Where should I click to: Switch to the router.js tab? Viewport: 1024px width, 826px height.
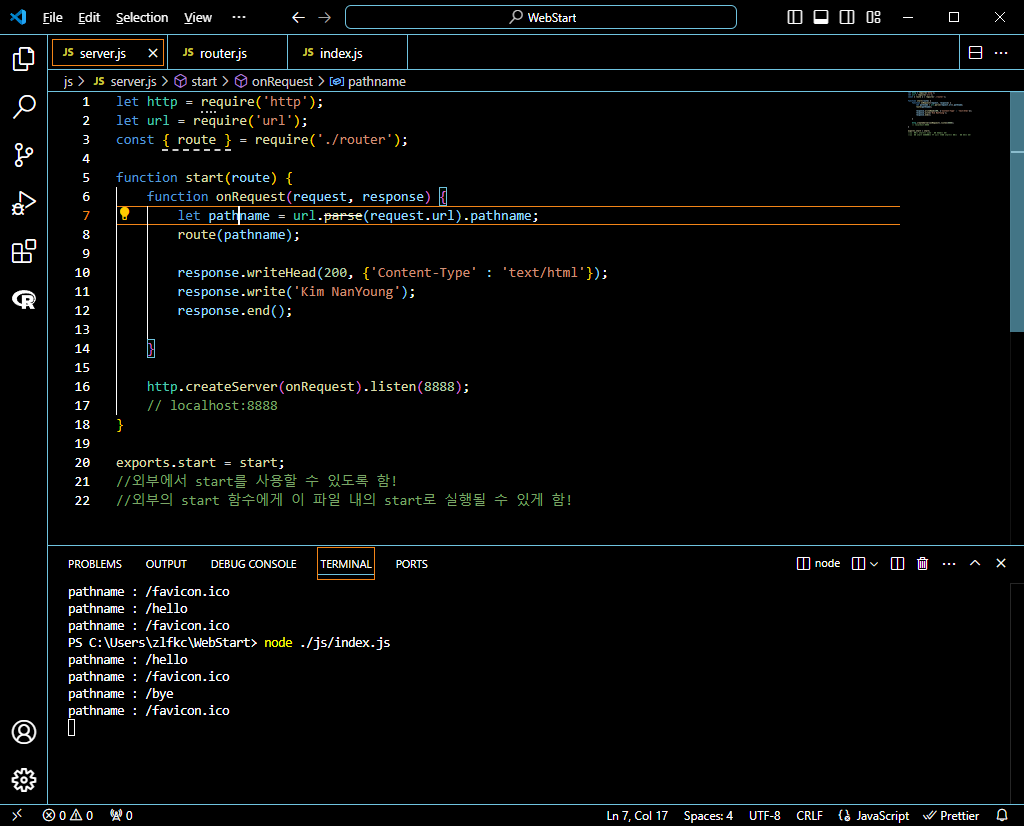click(x=228, y=53)
